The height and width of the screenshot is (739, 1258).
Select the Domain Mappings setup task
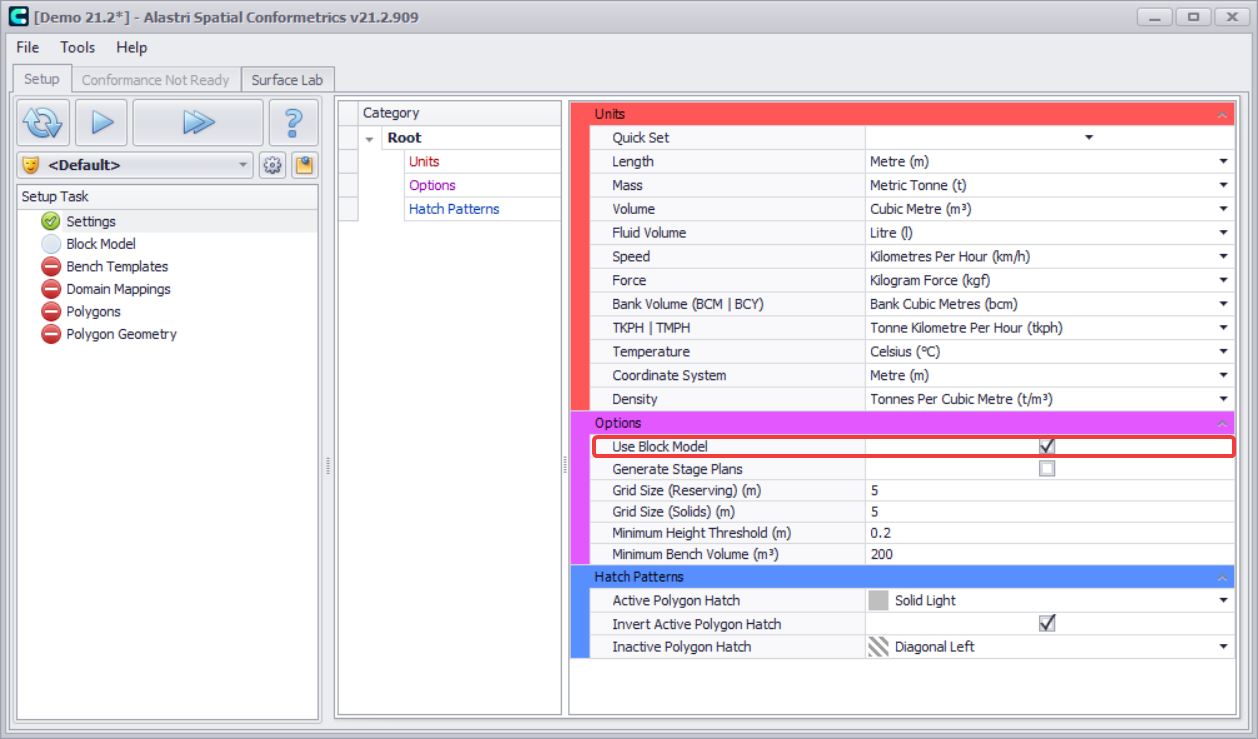click(118, 289)
